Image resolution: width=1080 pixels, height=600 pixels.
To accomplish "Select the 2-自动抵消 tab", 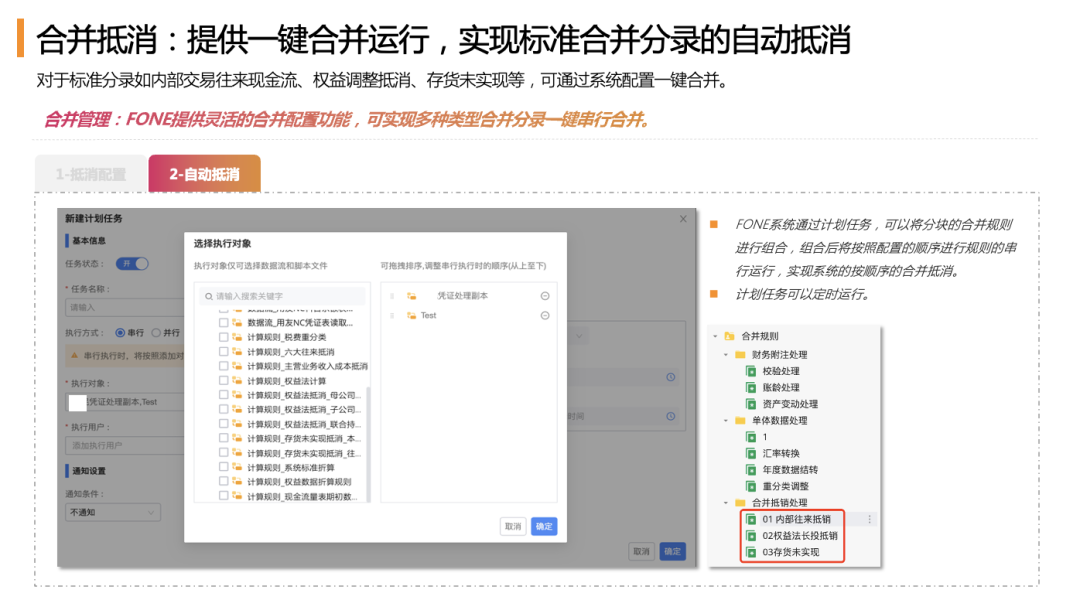I will 204,172.
